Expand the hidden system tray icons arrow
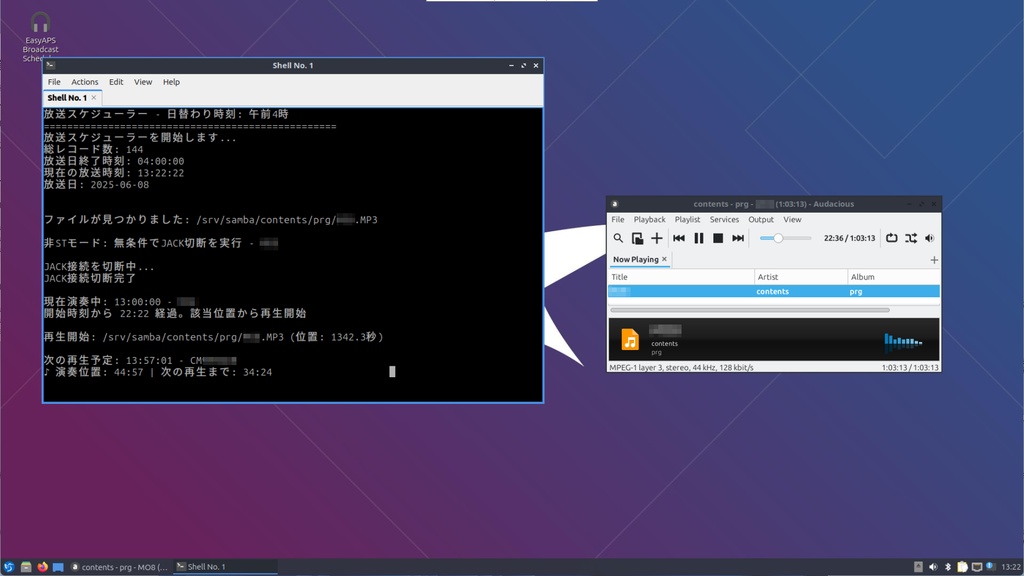 pos(918,567)
